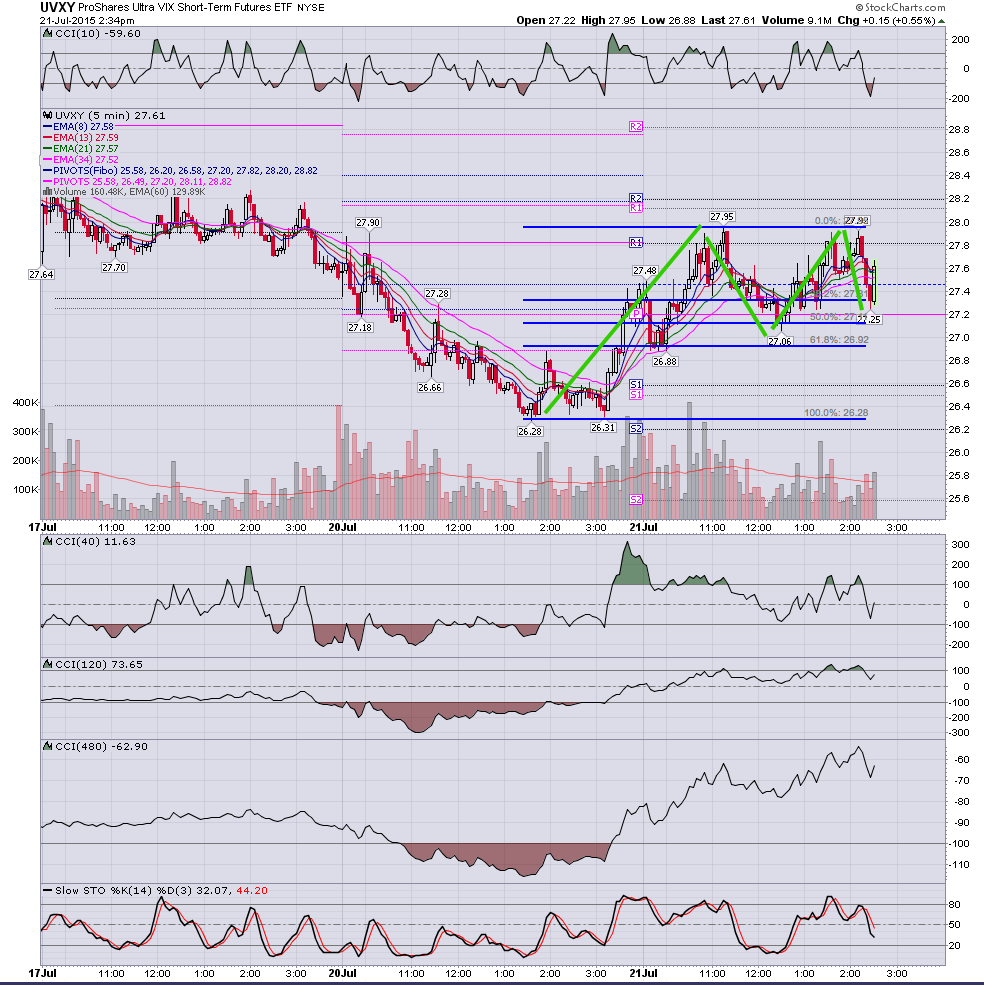Select the blue R1 pivot marker

636,242
